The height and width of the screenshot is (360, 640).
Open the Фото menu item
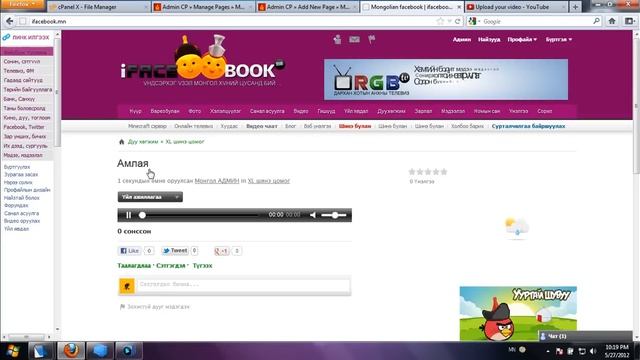tap(195, 111)
